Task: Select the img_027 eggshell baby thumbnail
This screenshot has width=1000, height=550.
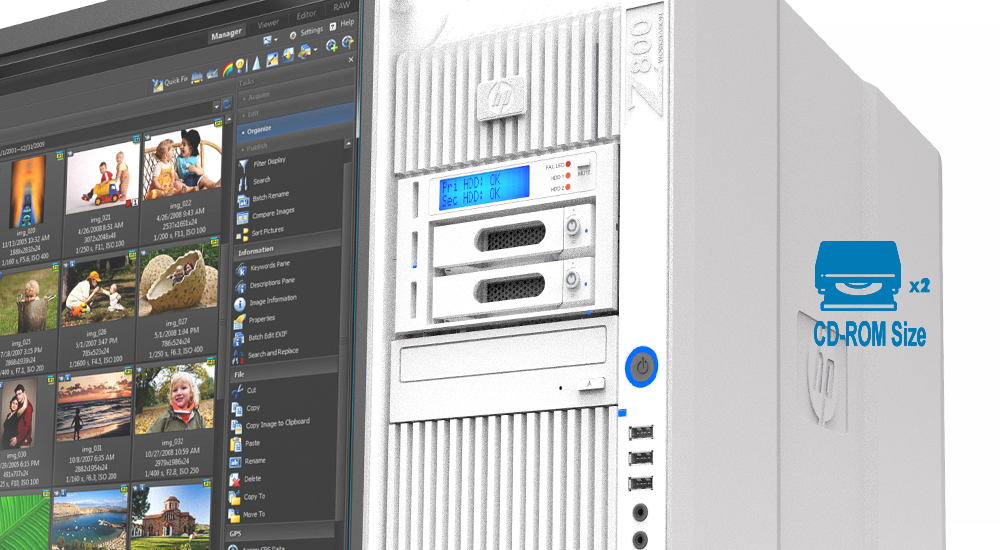Action: point(179,279)
